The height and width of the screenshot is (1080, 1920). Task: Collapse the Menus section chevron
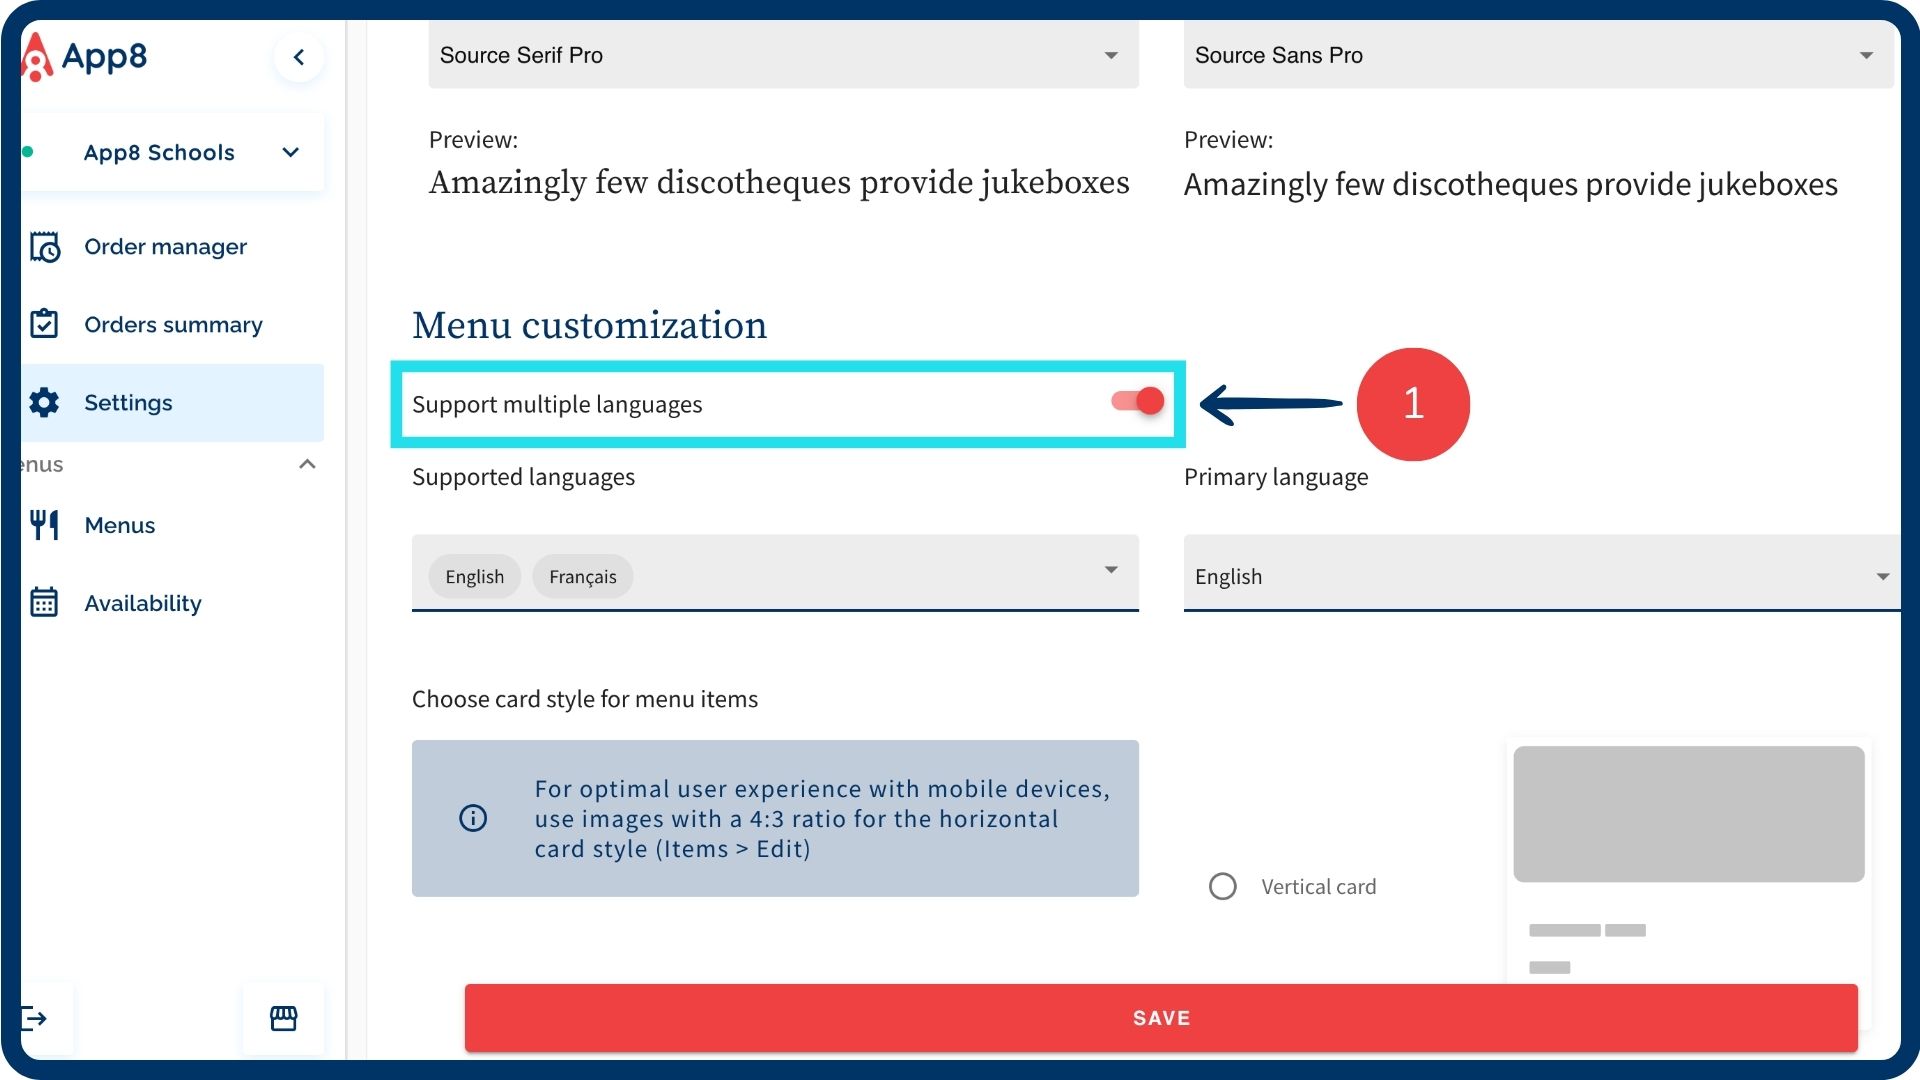click(307, 464)
